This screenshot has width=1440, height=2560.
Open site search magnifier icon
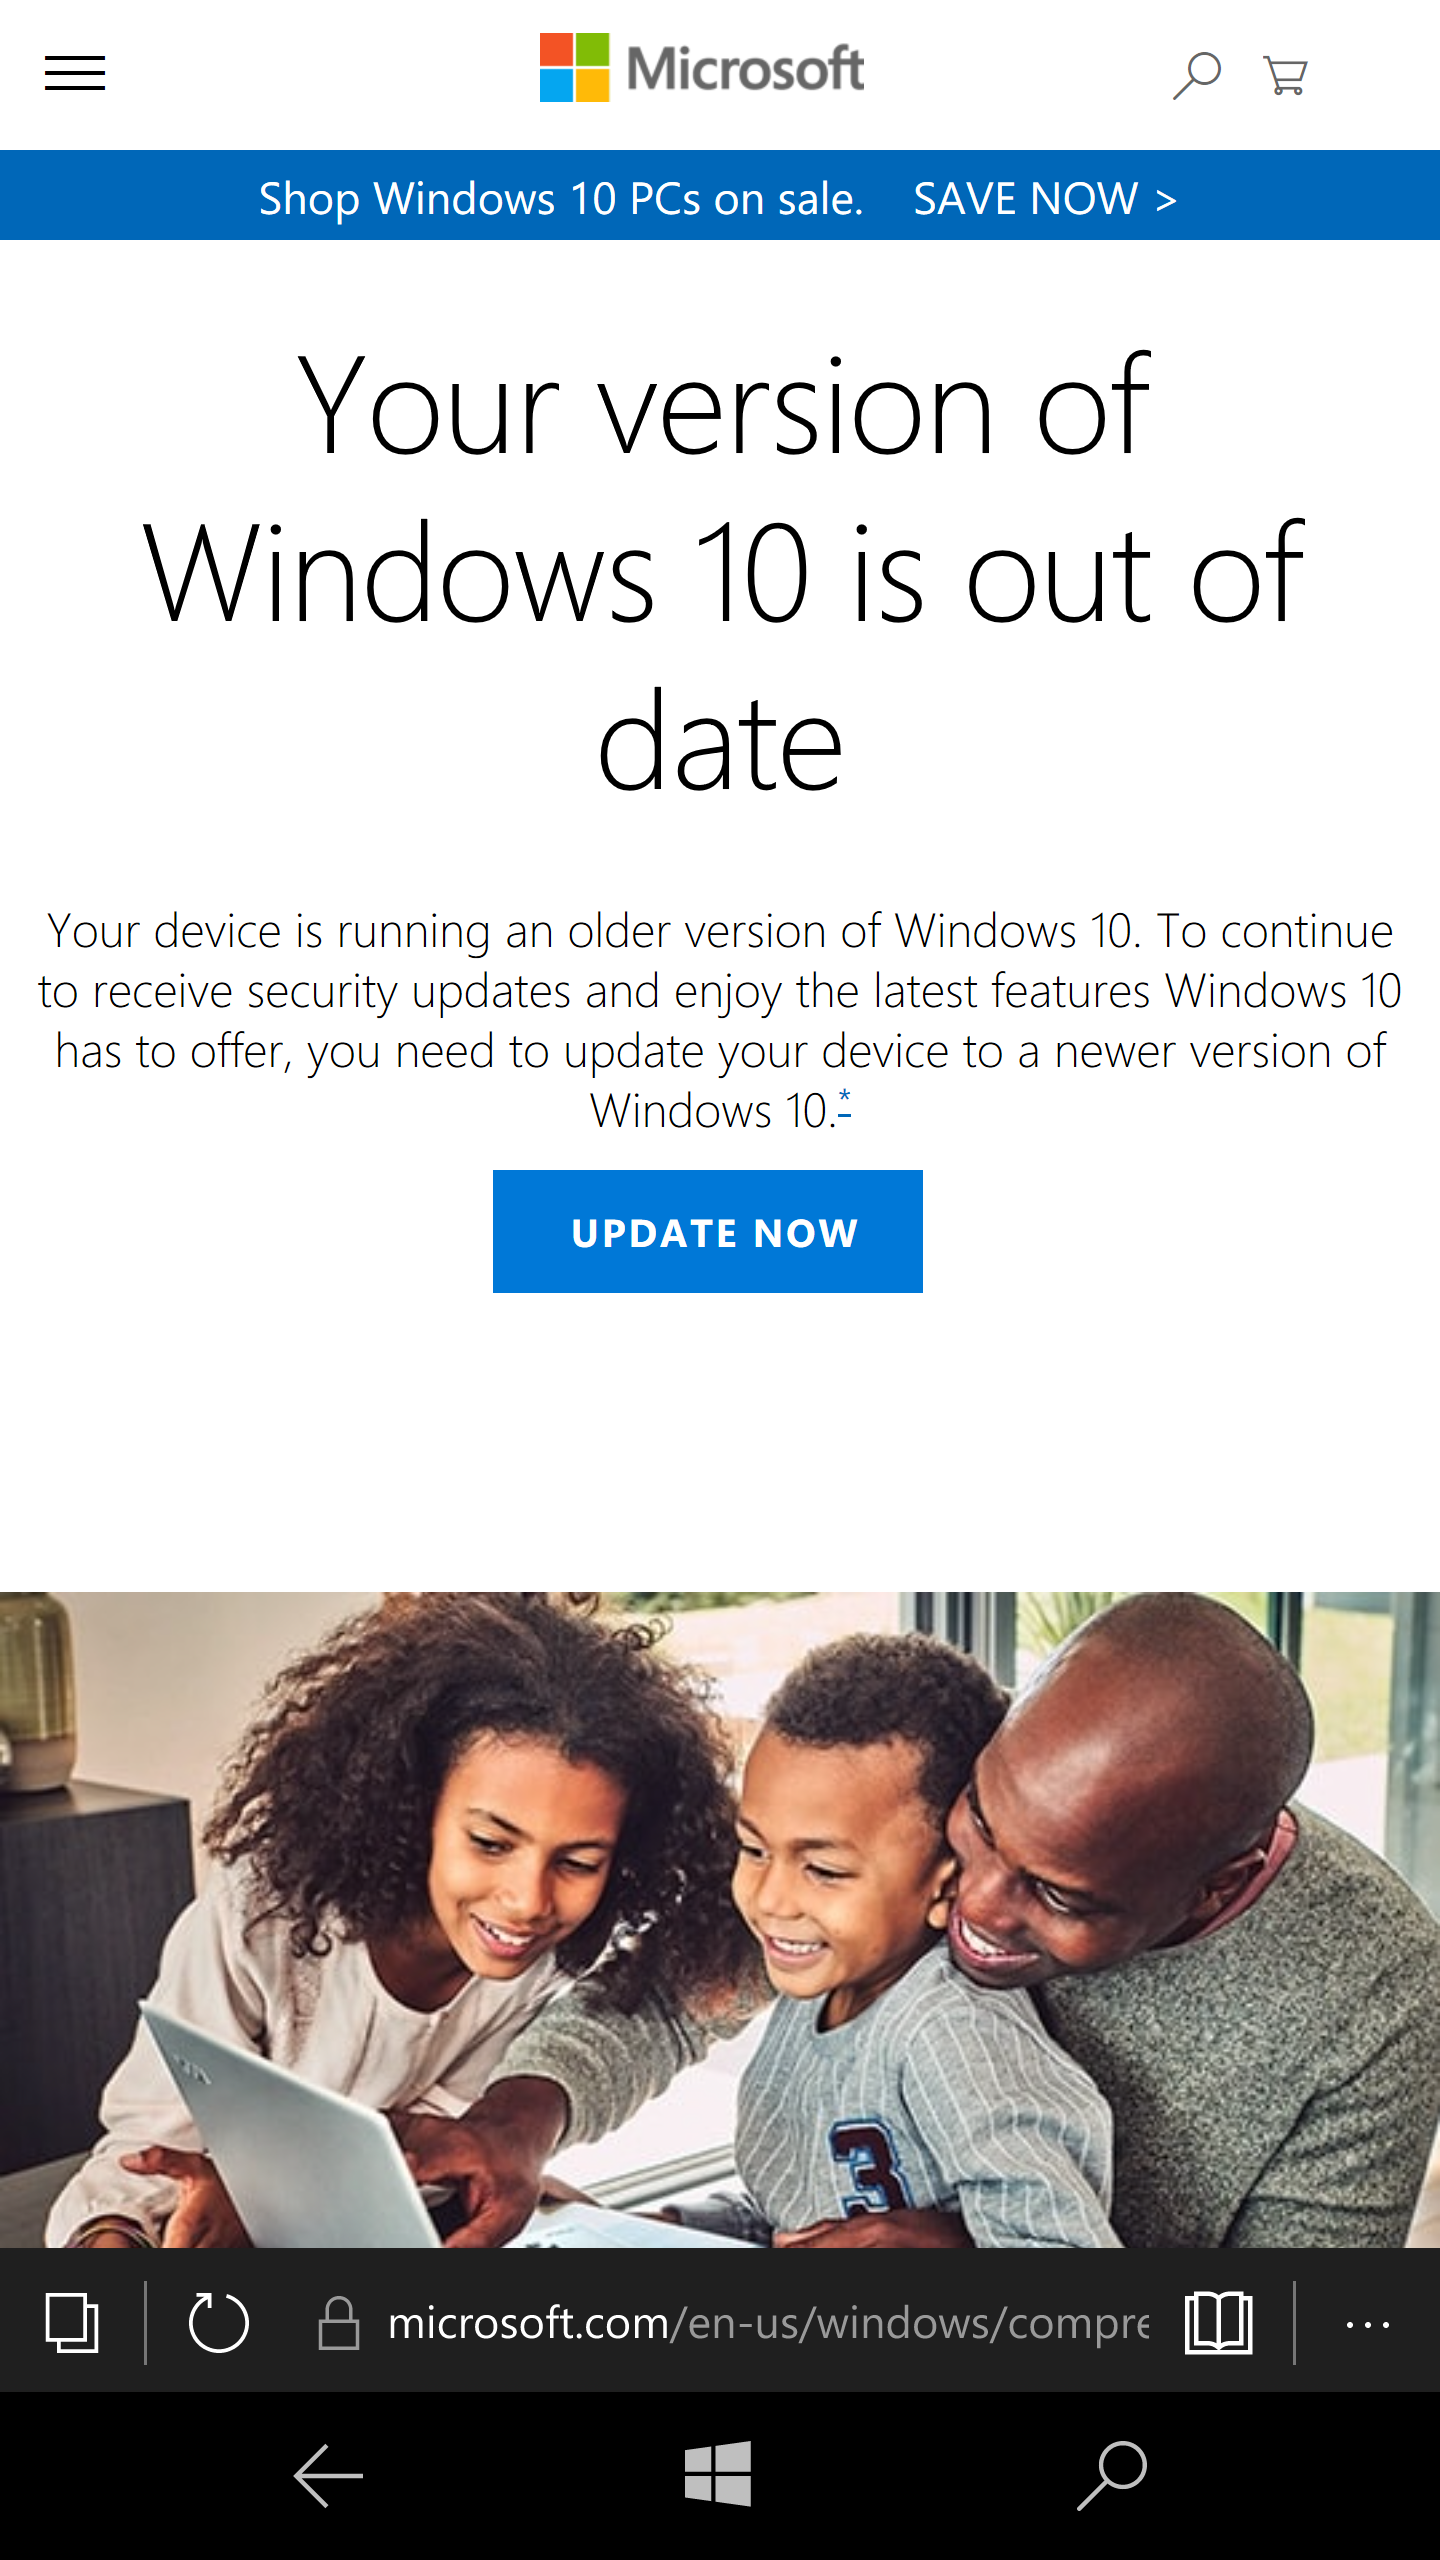(x=1197, y=75)
